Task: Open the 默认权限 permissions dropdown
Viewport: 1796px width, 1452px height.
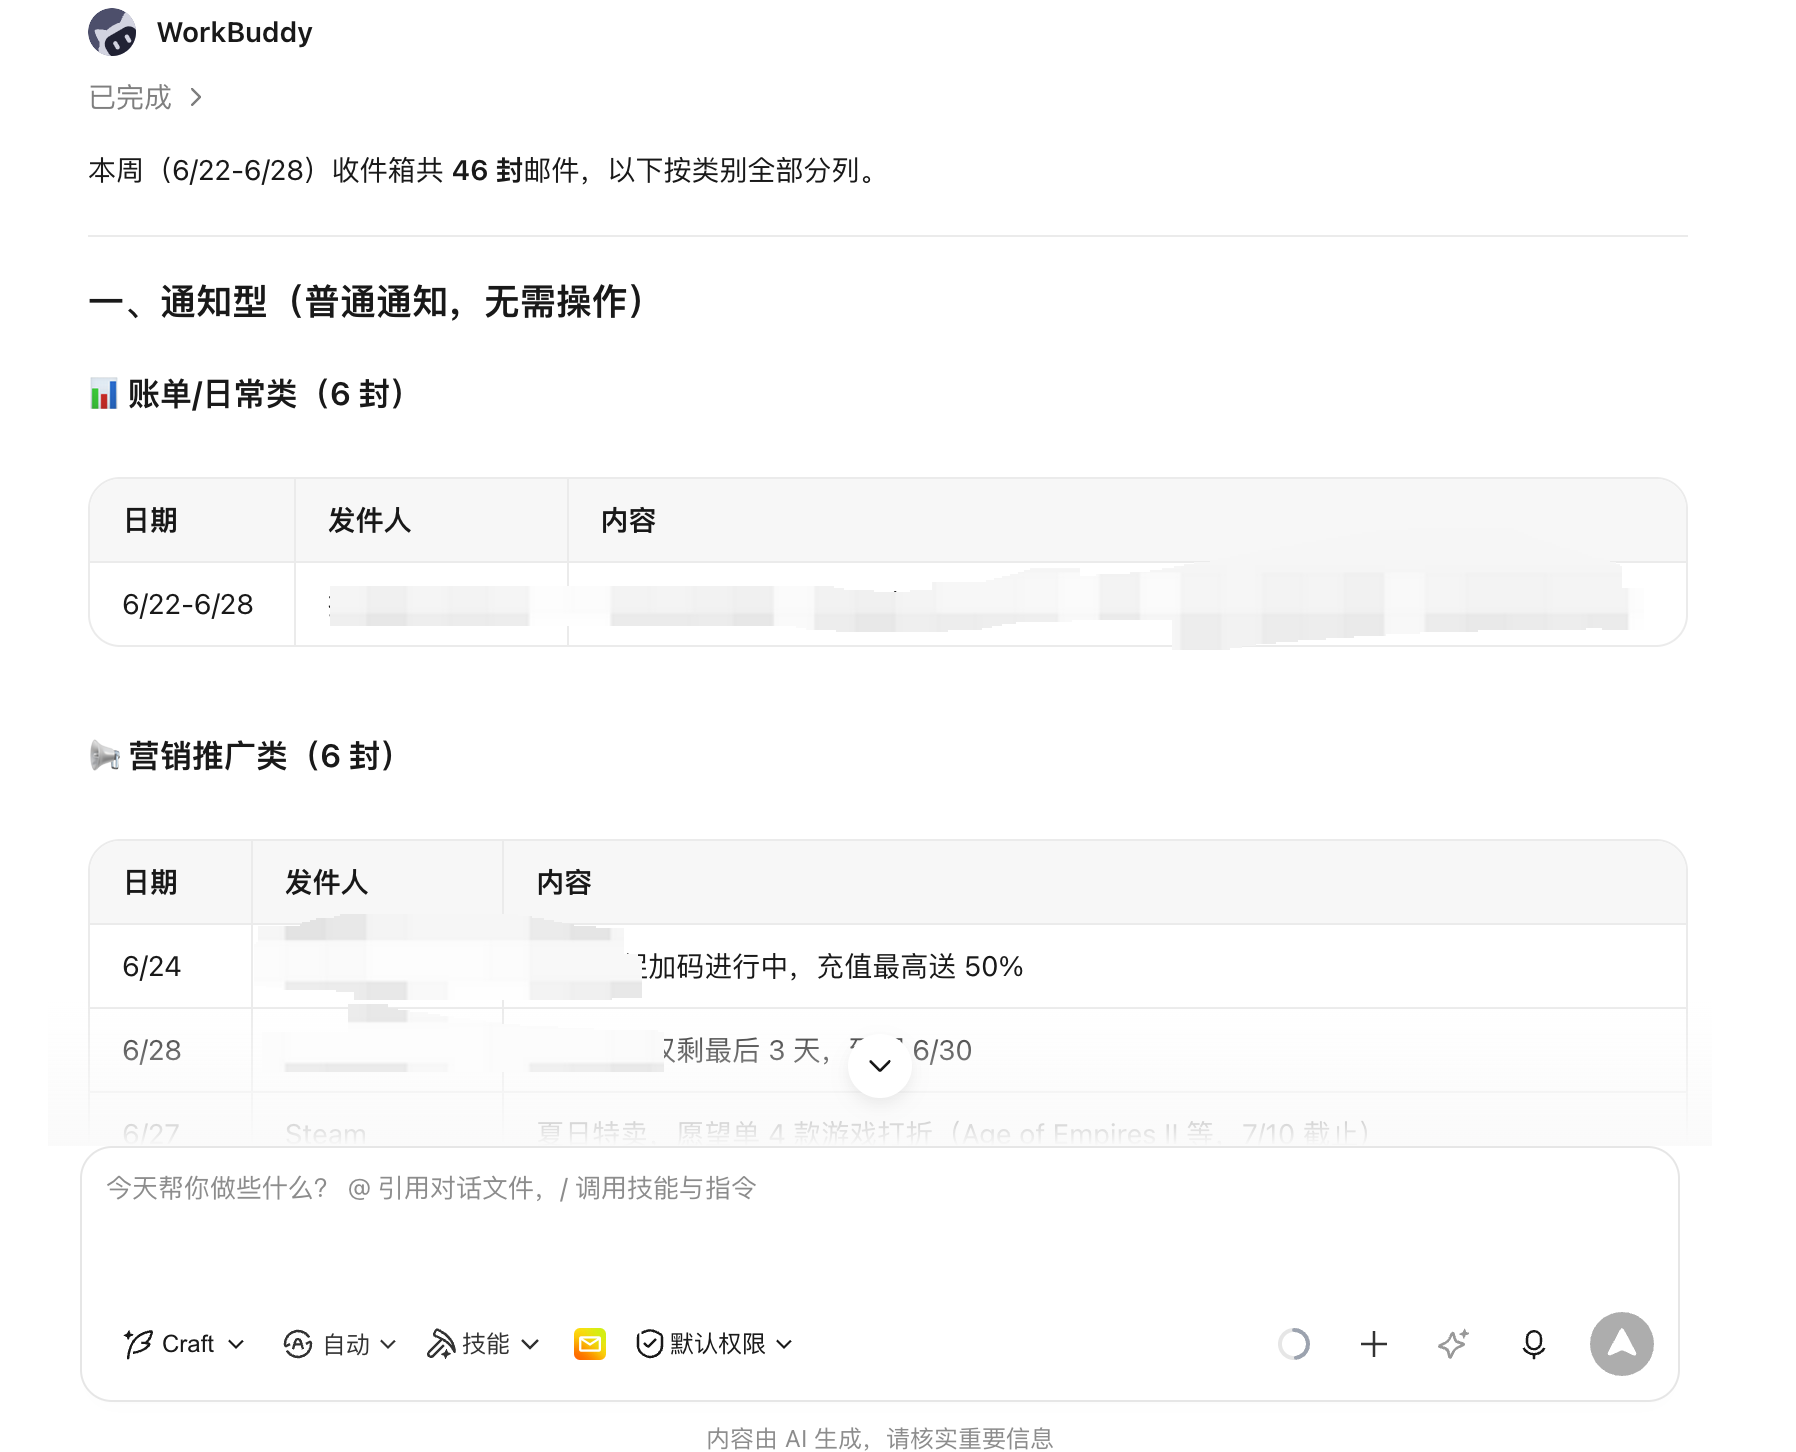Action: 715,1344
